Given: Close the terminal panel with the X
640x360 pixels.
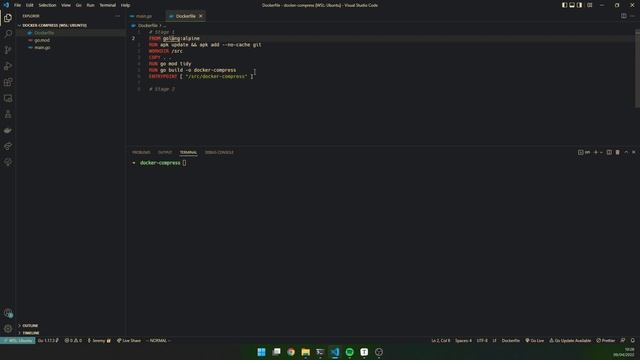Looking at the screenshot, I should click(x=634, y=152).
